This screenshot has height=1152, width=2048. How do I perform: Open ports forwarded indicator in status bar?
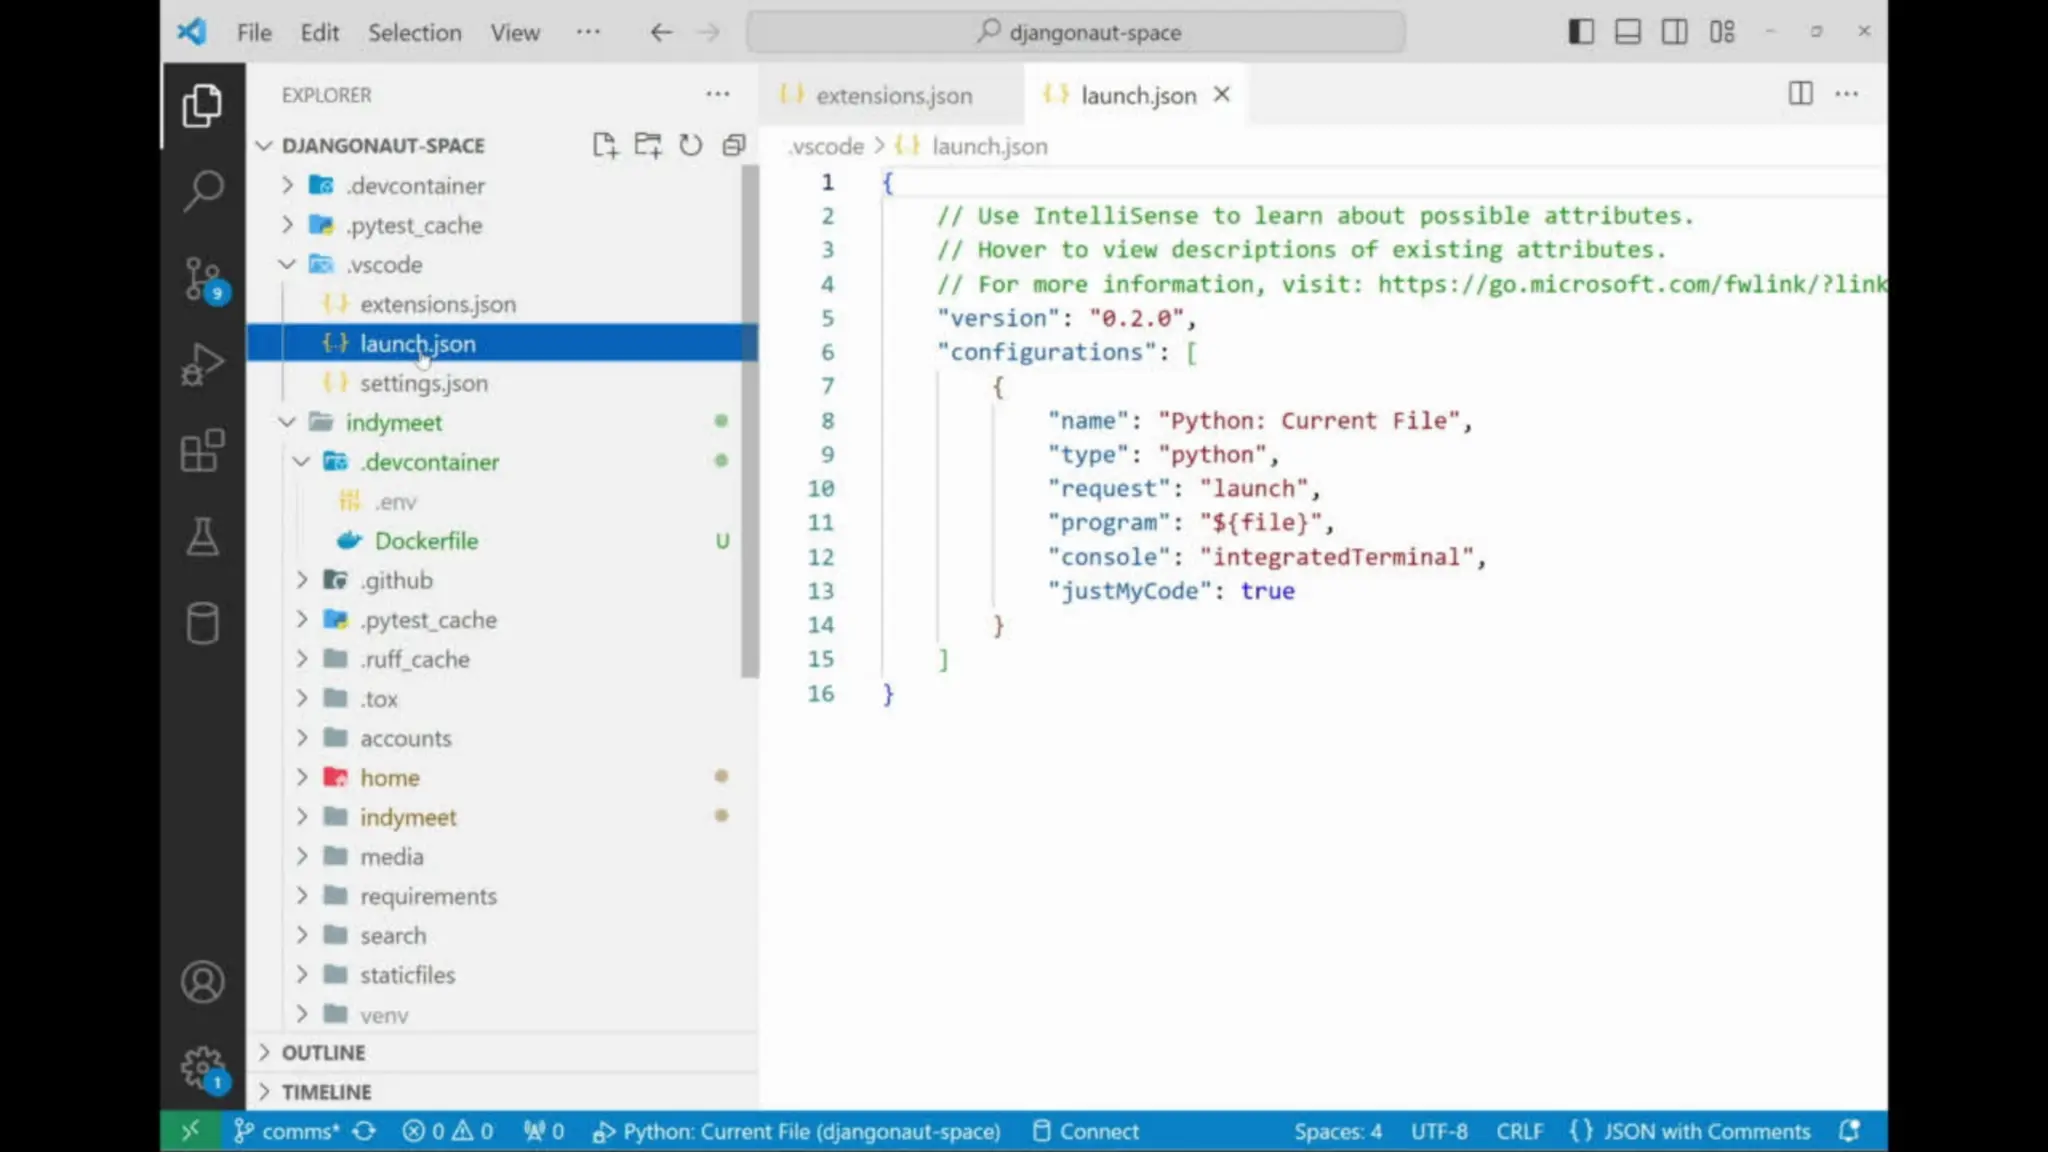tap(544, 1131)
